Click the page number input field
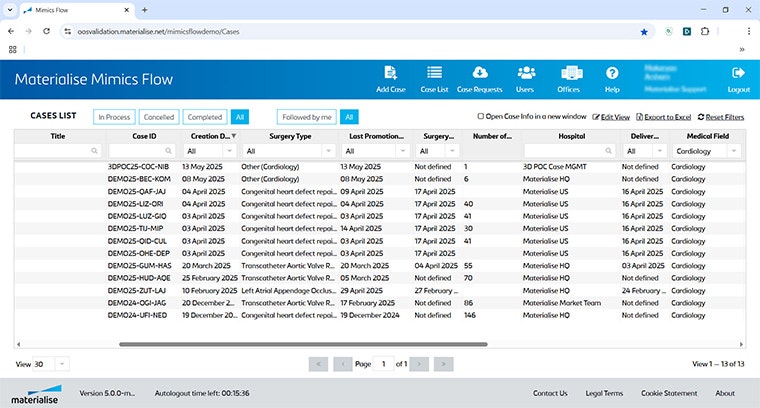760x408 pixels. (383, 364)
